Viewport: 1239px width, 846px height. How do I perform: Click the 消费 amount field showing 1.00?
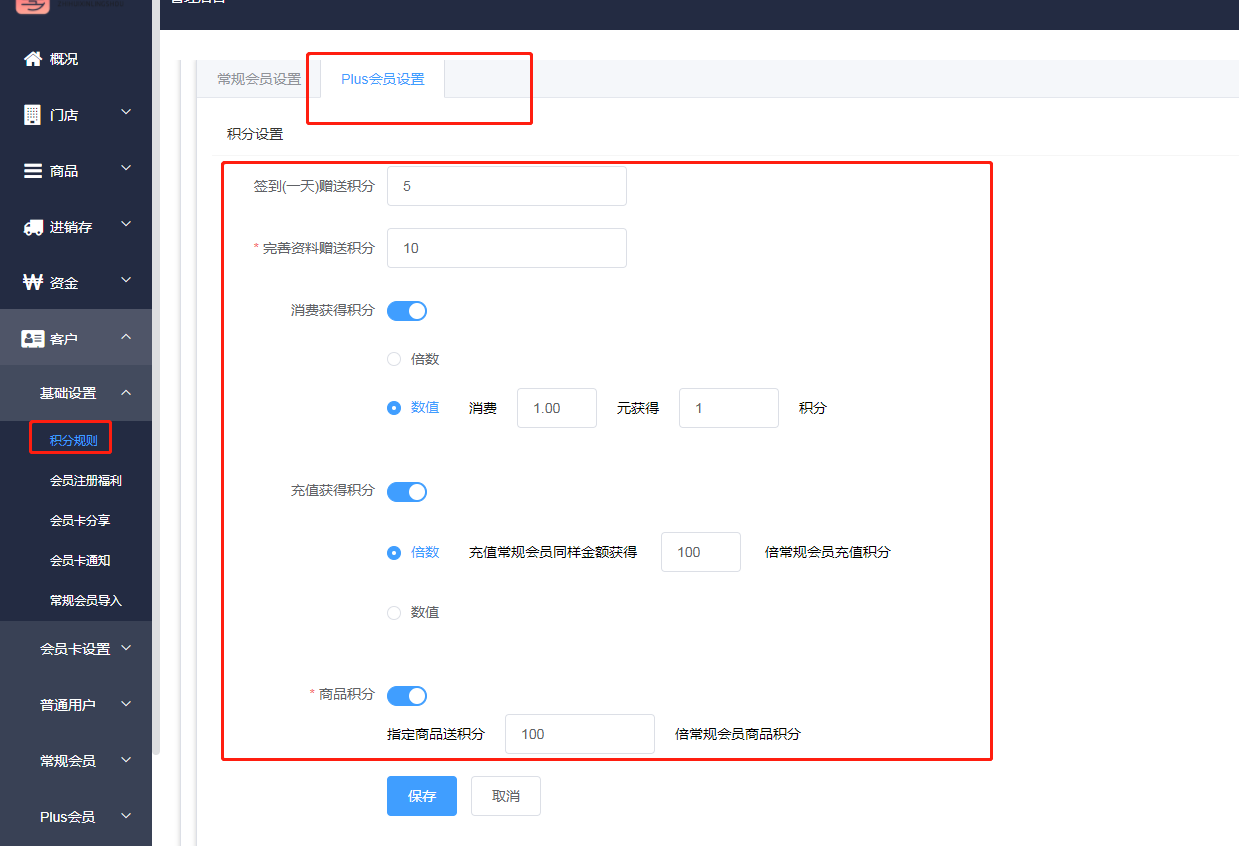click(557, 408)
